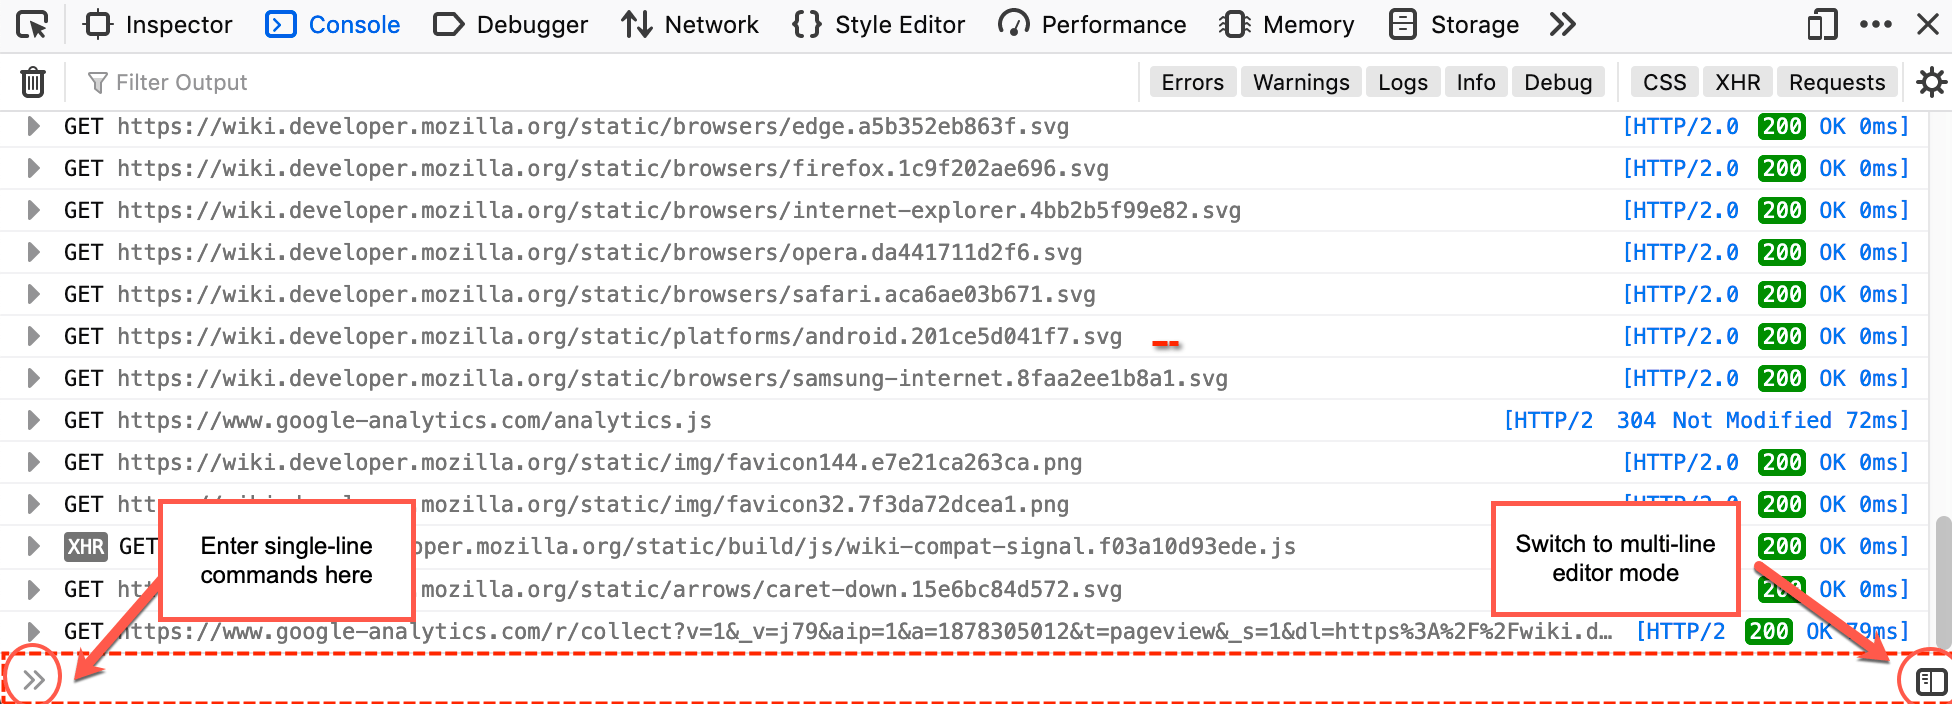Image resolution: width=1952 pixels, height=704 pixels.
Task: Switch to the Debugger panel icon
Action: point(446,24)
